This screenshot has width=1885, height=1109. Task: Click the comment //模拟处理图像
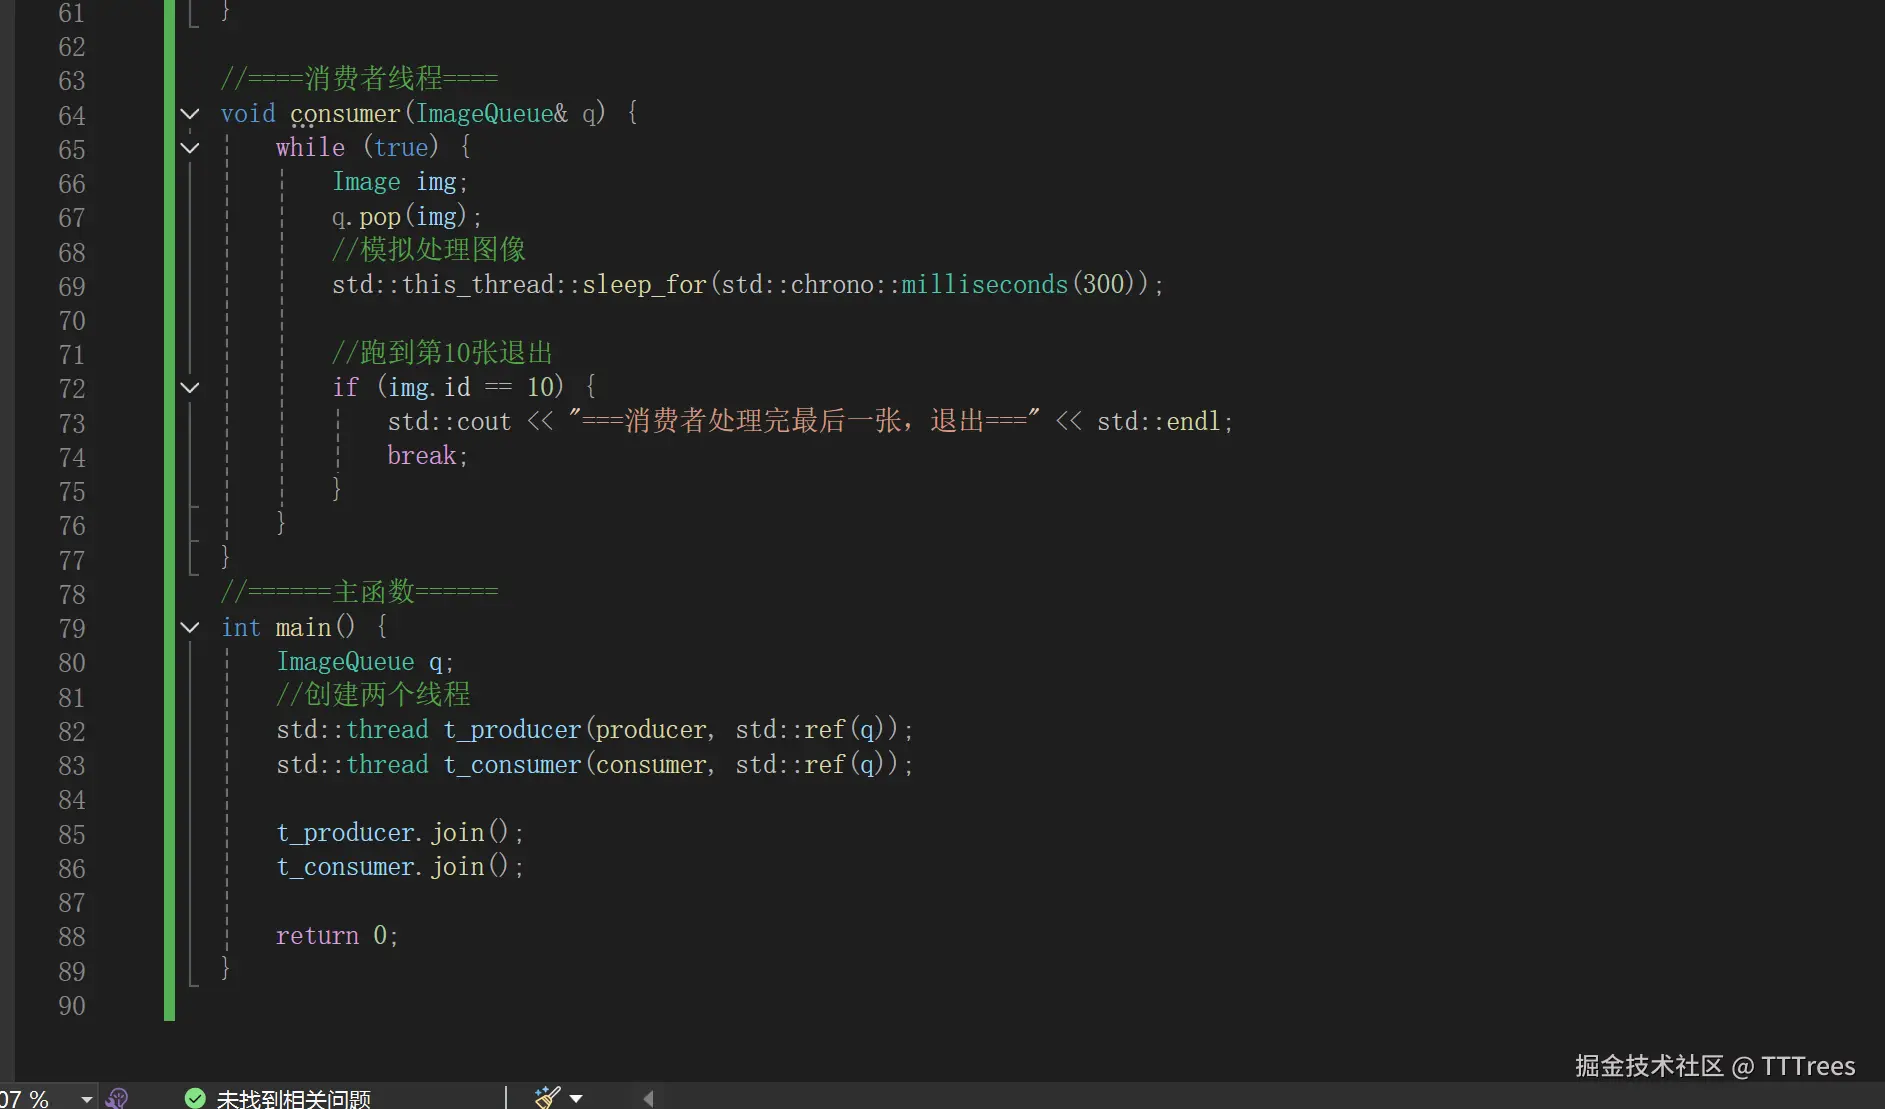pos(429,250)
